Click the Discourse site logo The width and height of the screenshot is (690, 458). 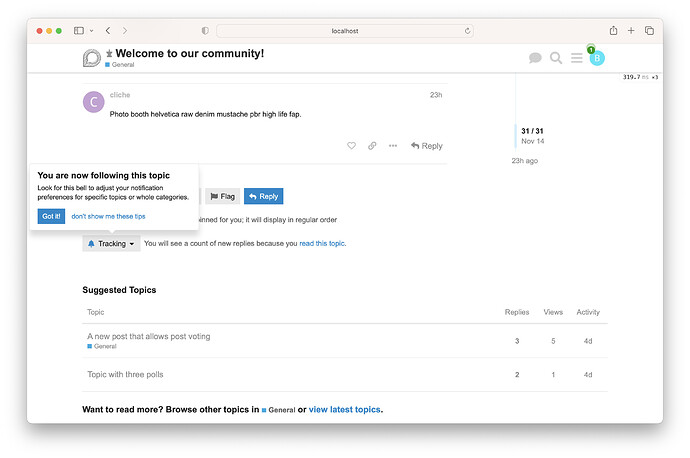pos(92,58)
